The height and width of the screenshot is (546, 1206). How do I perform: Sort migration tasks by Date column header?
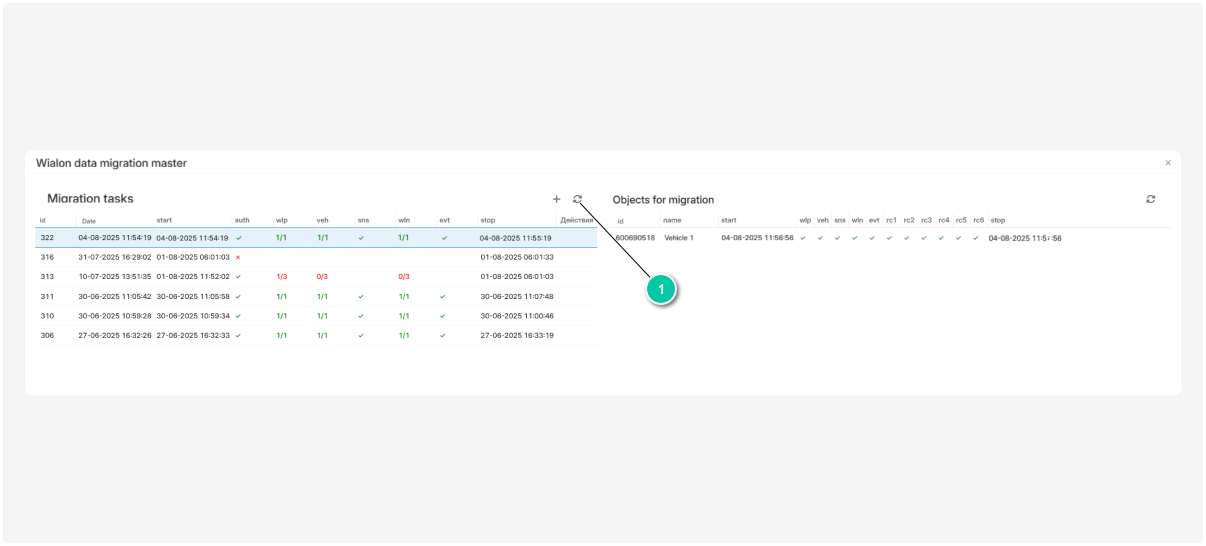89,221
